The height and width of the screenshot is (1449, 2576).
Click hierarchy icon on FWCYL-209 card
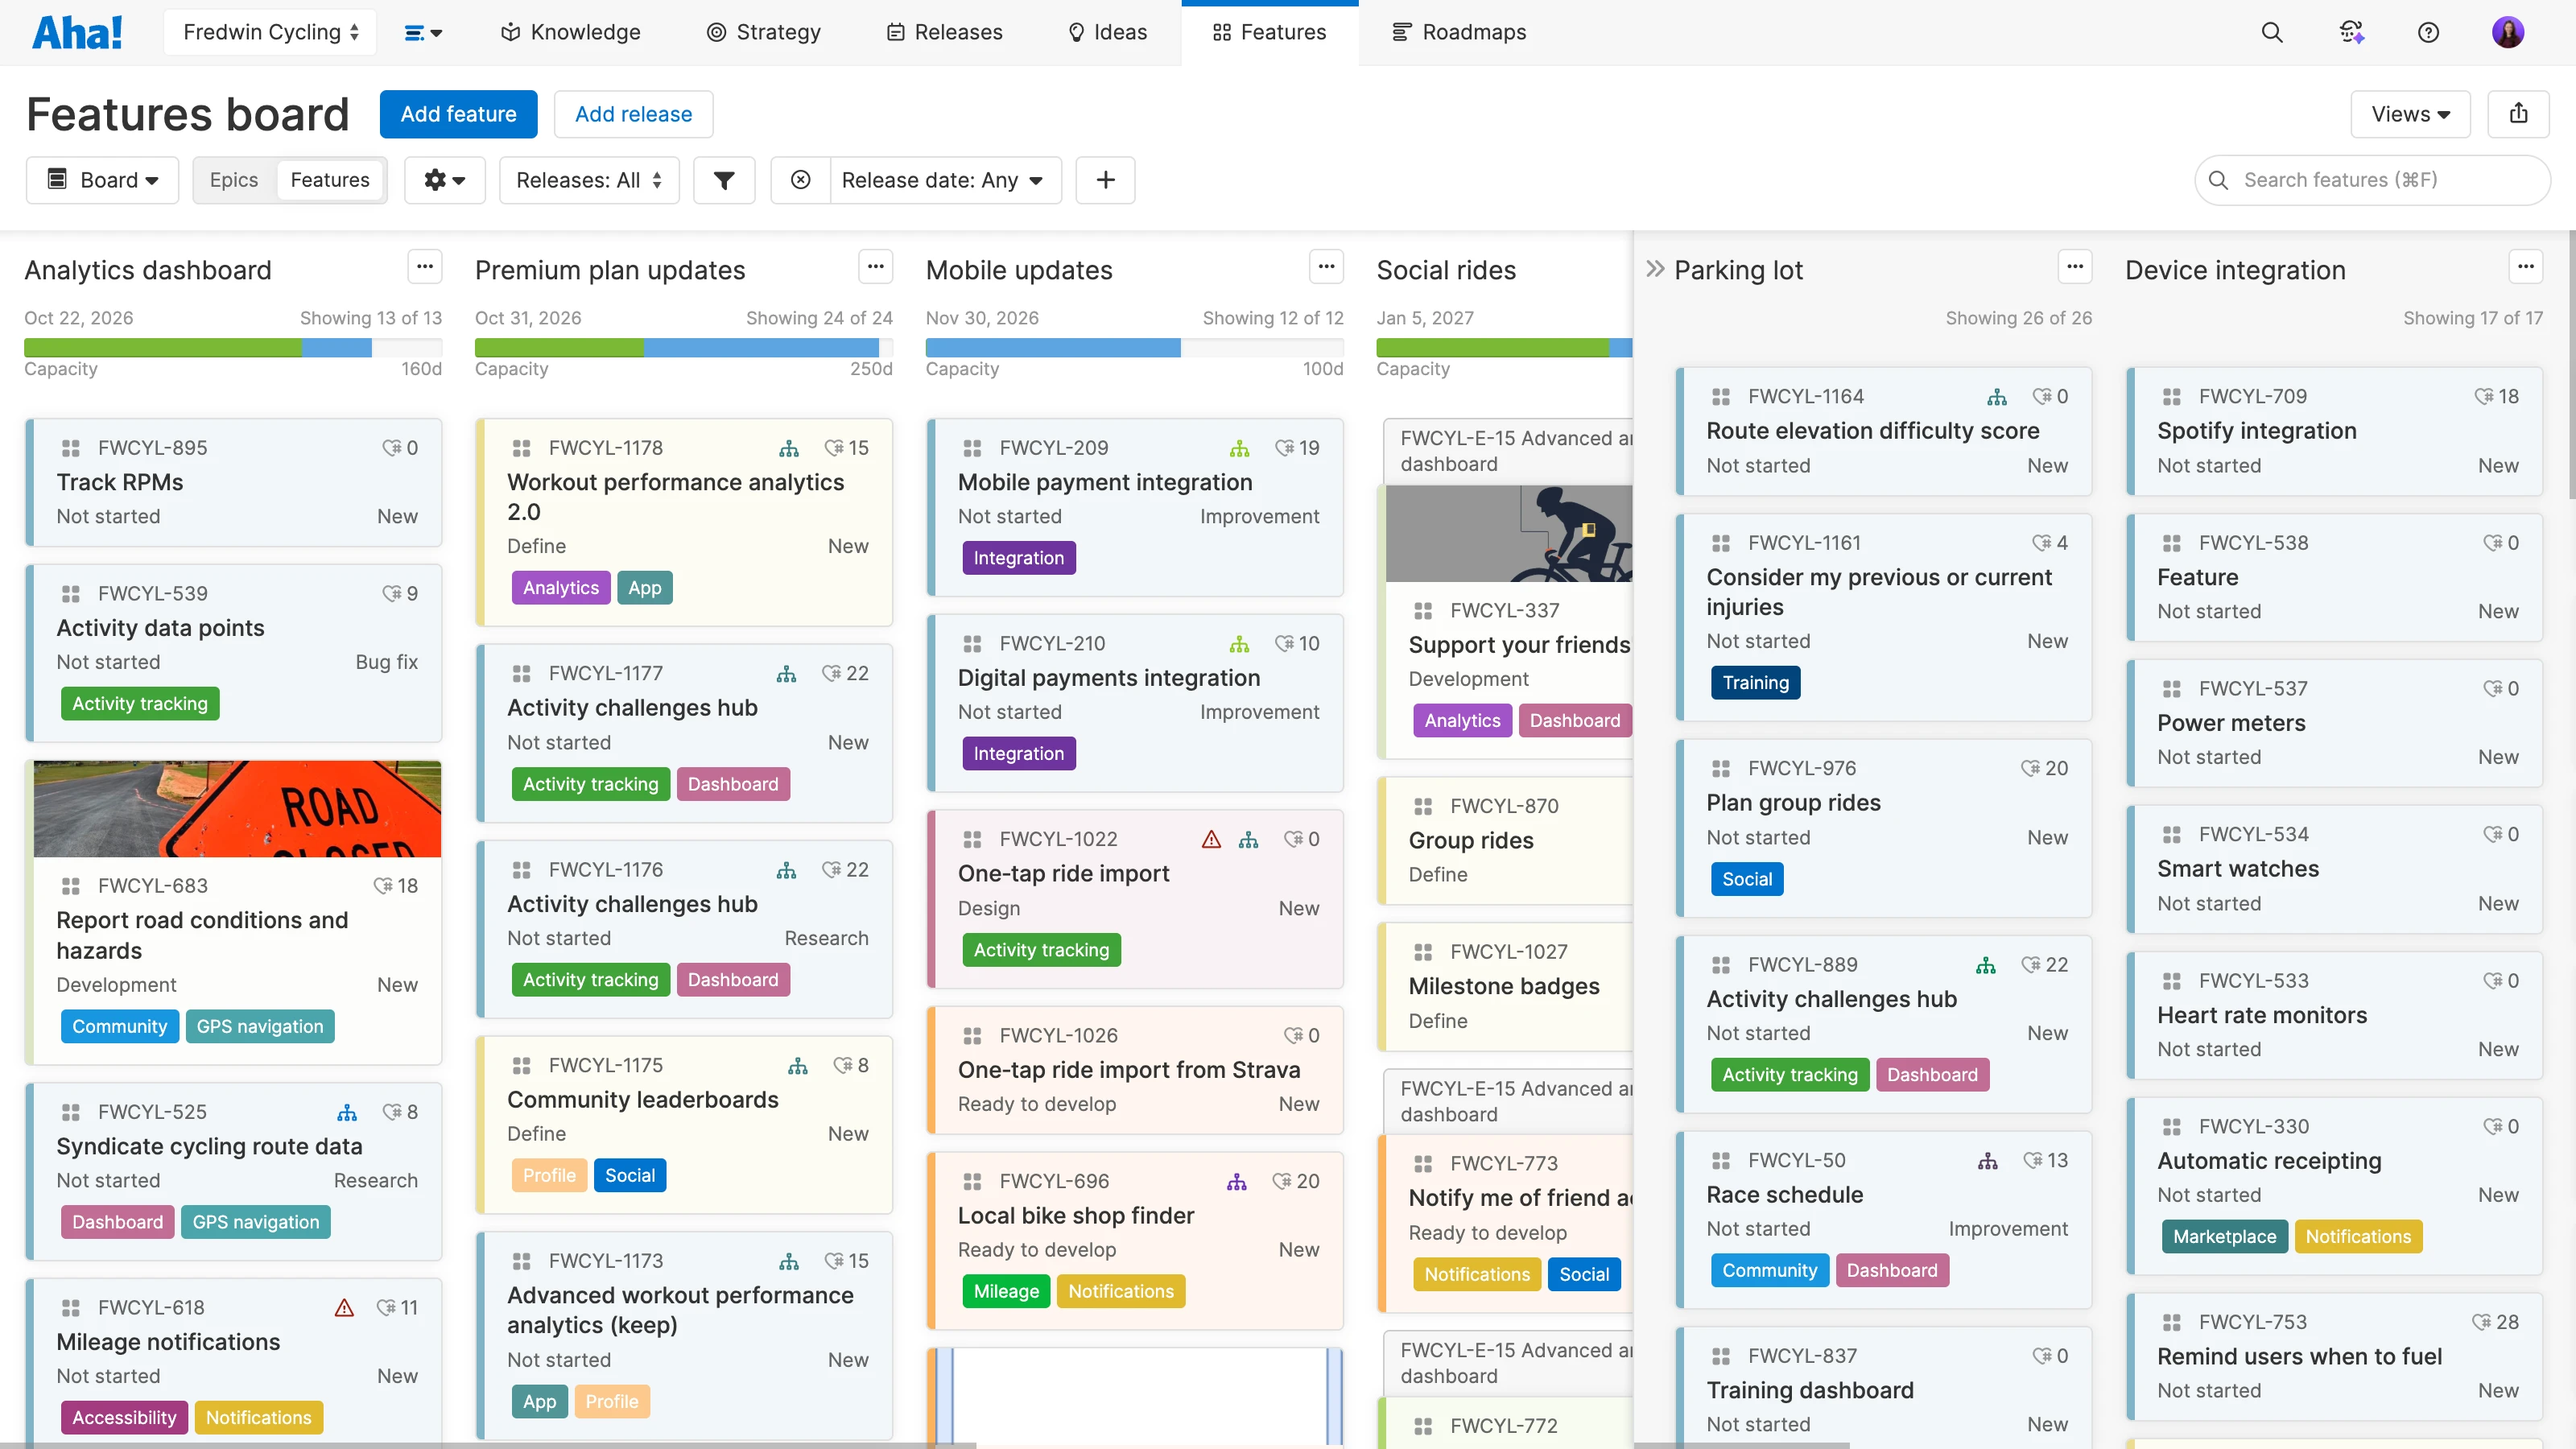point(1240,448)
